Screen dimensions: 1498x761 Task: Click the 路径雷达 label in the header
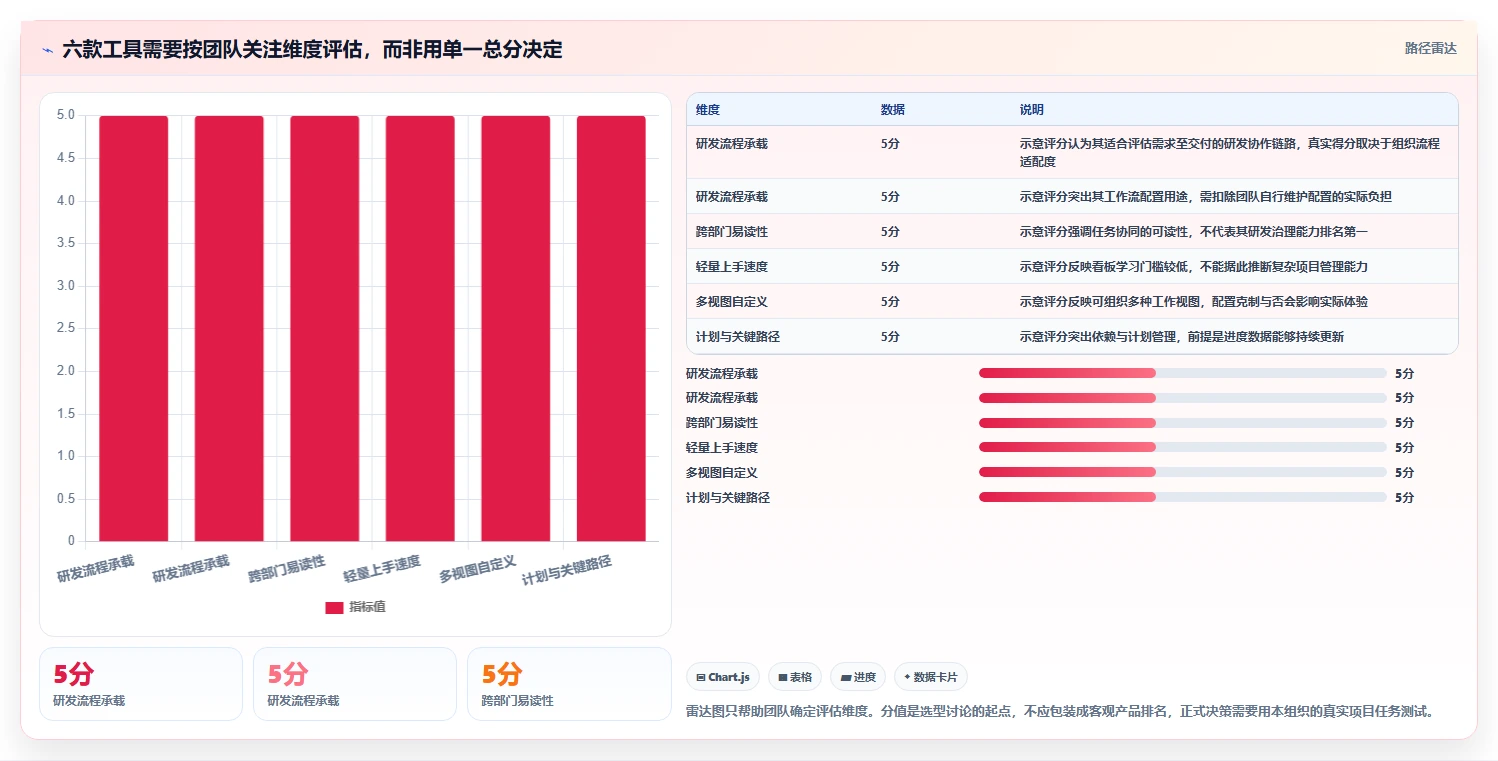(x=1430, y=48)
